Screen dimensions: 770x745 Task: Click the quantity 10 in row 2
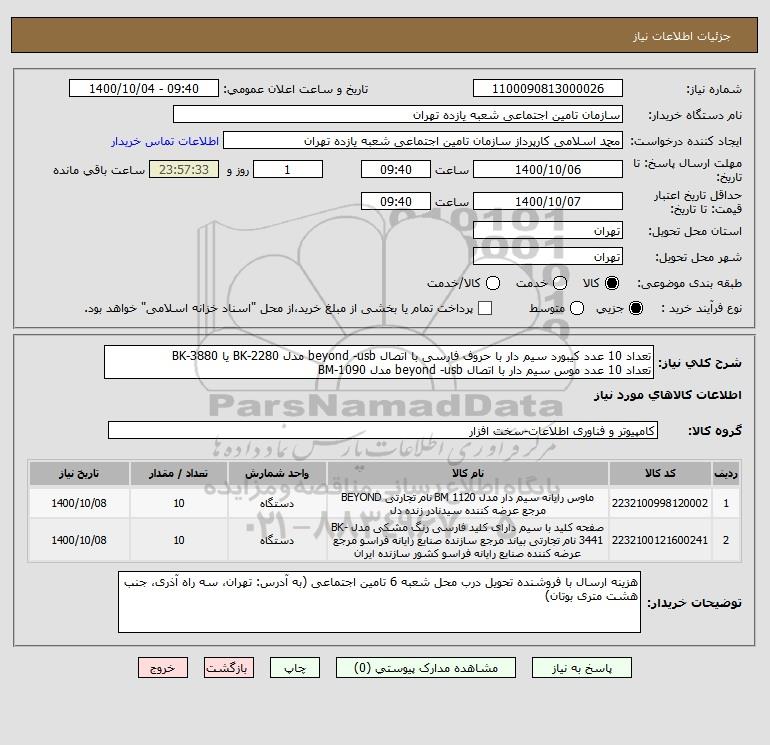[x=179, y=540]
